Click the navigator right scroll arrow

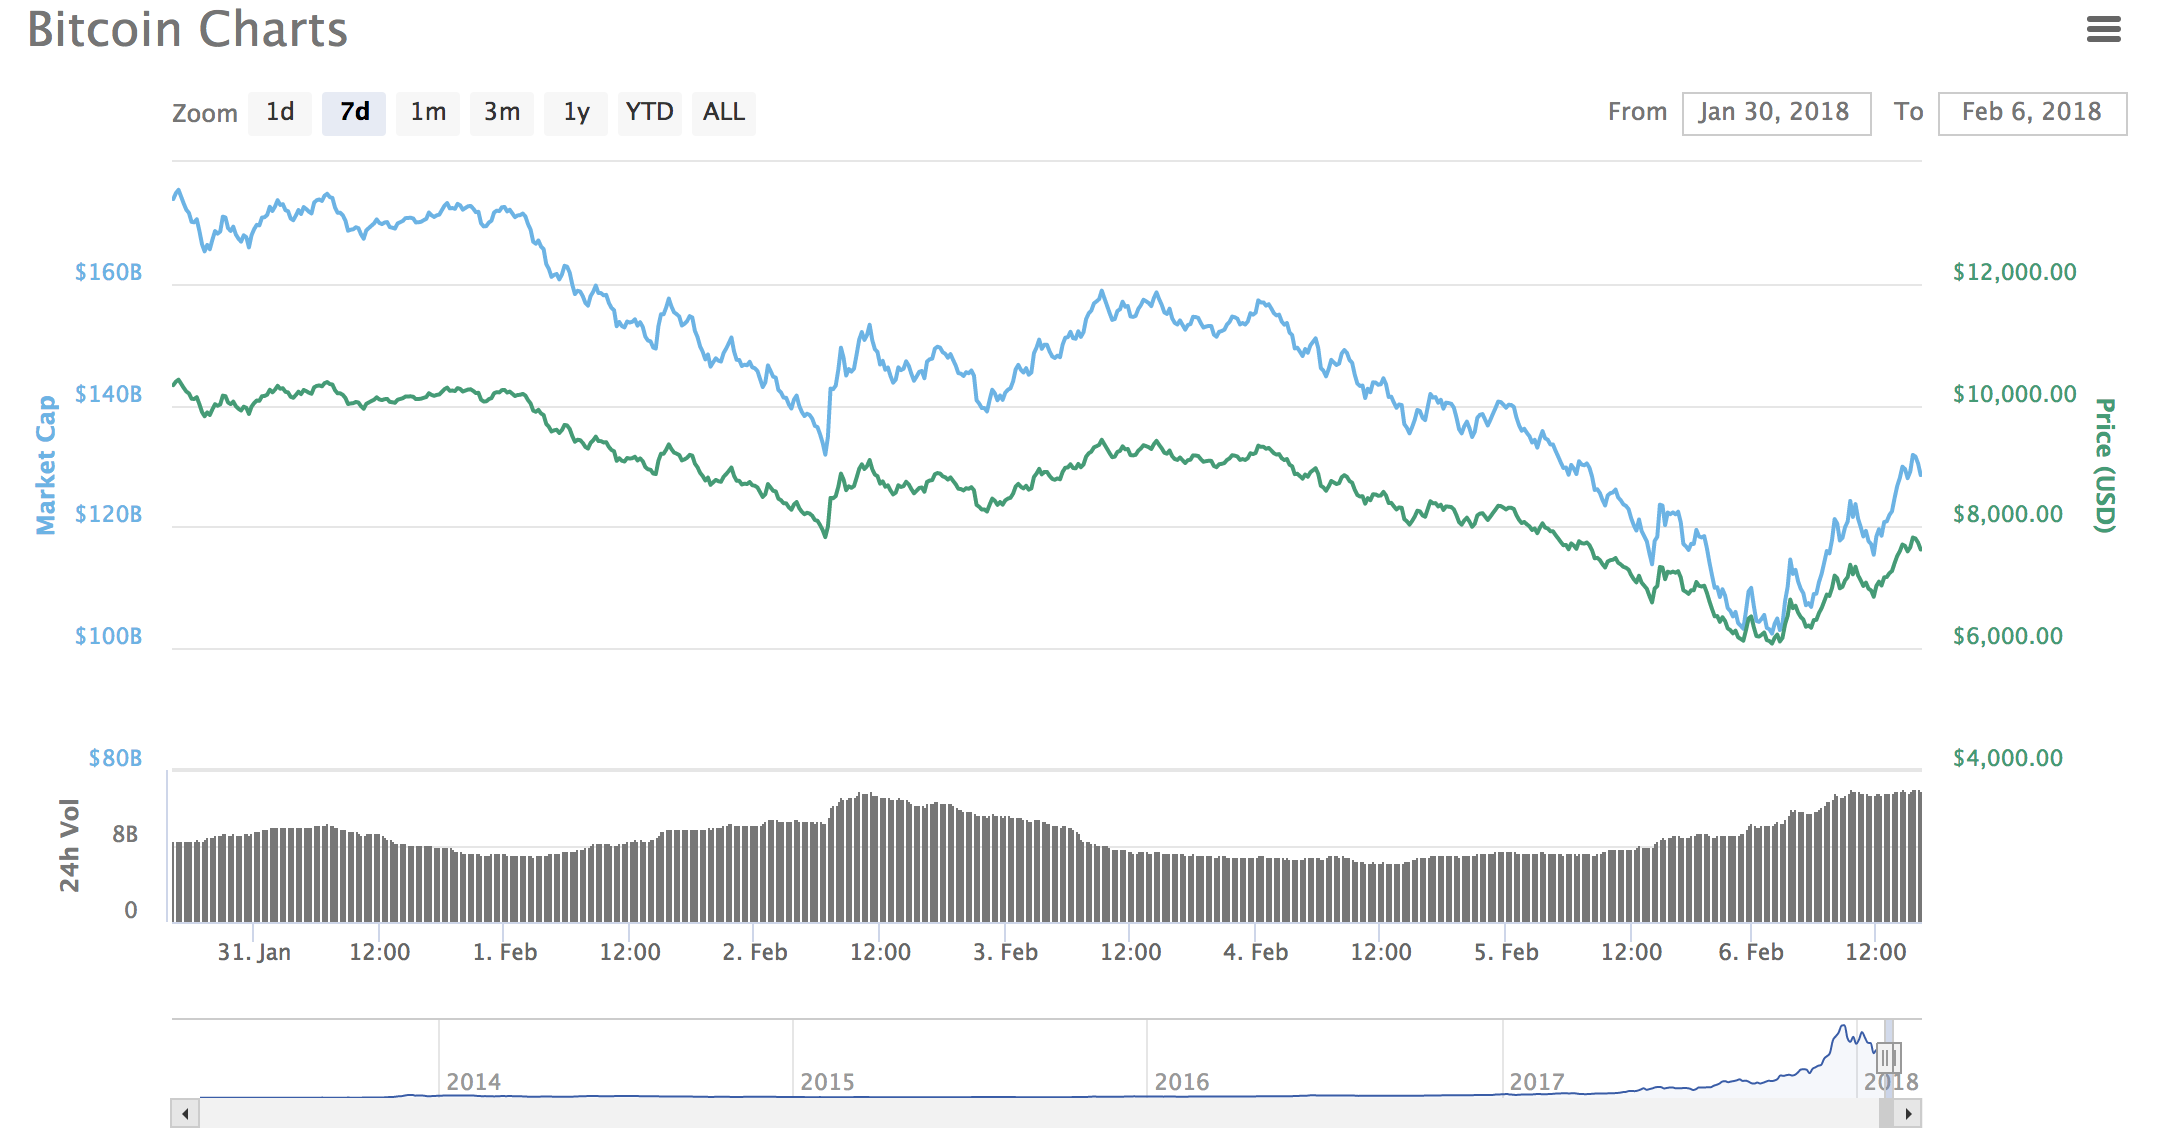click(1908, 1113)
